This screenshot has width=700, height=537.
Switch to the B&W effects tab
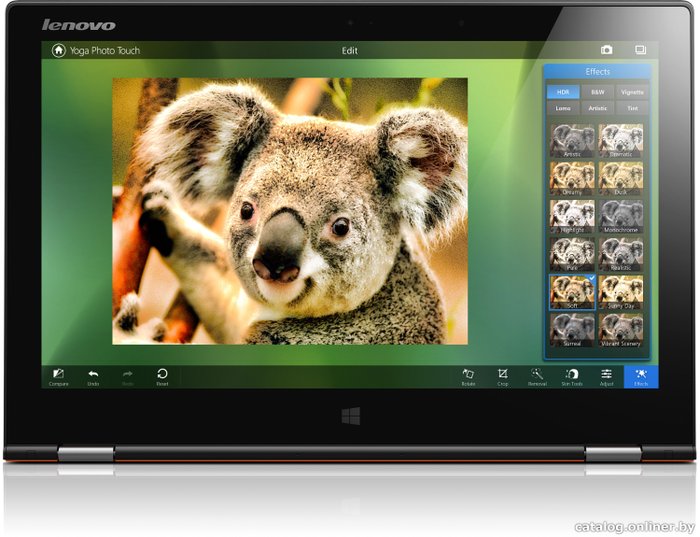598,92
